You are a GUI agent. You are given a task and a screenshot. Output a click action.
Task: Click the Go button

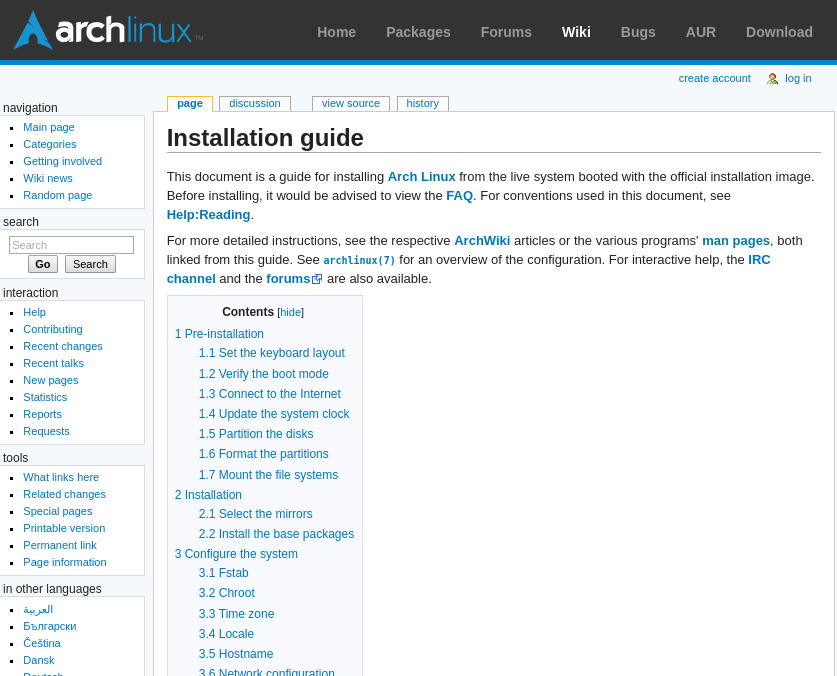coord(43,264)
